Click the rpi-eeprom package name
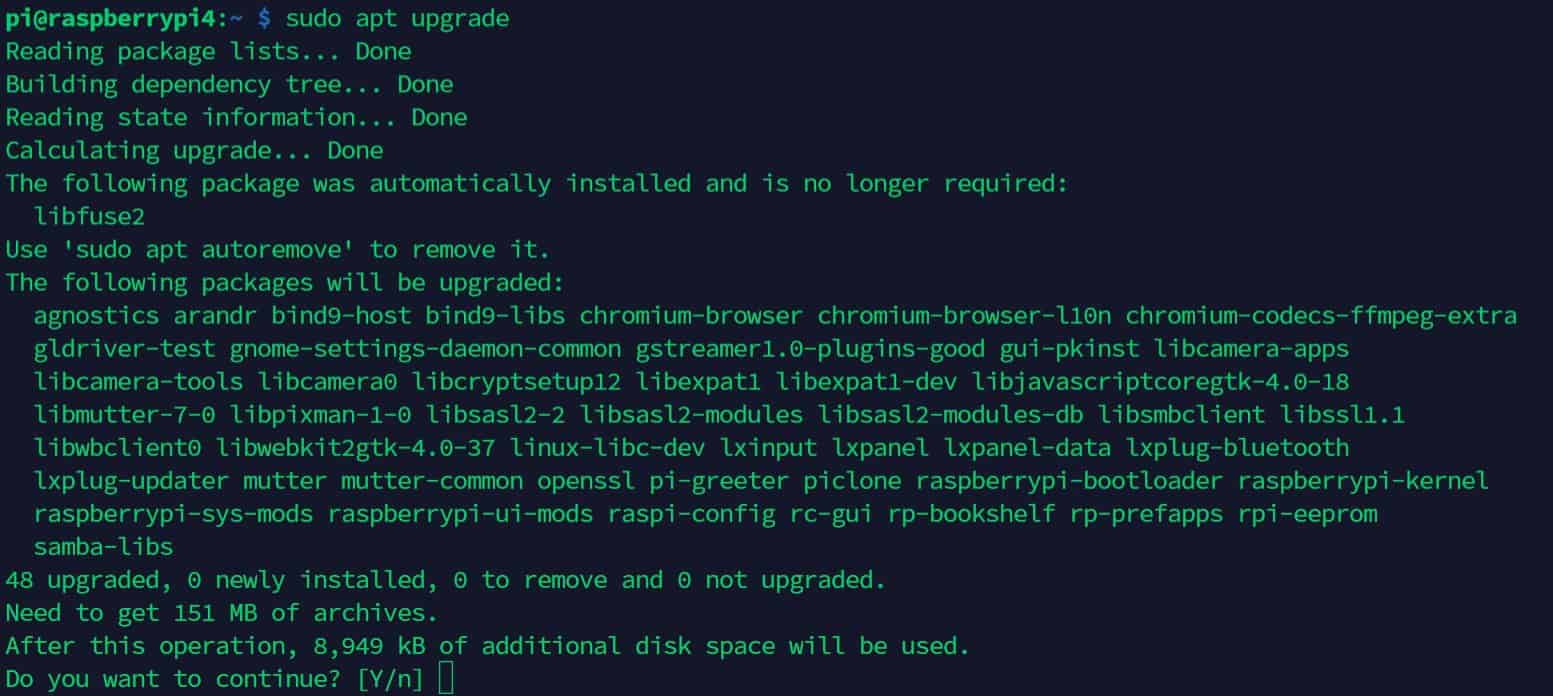Viewport: 1553px width, 696px height. pyautogui.click(x=1307, y=513)
